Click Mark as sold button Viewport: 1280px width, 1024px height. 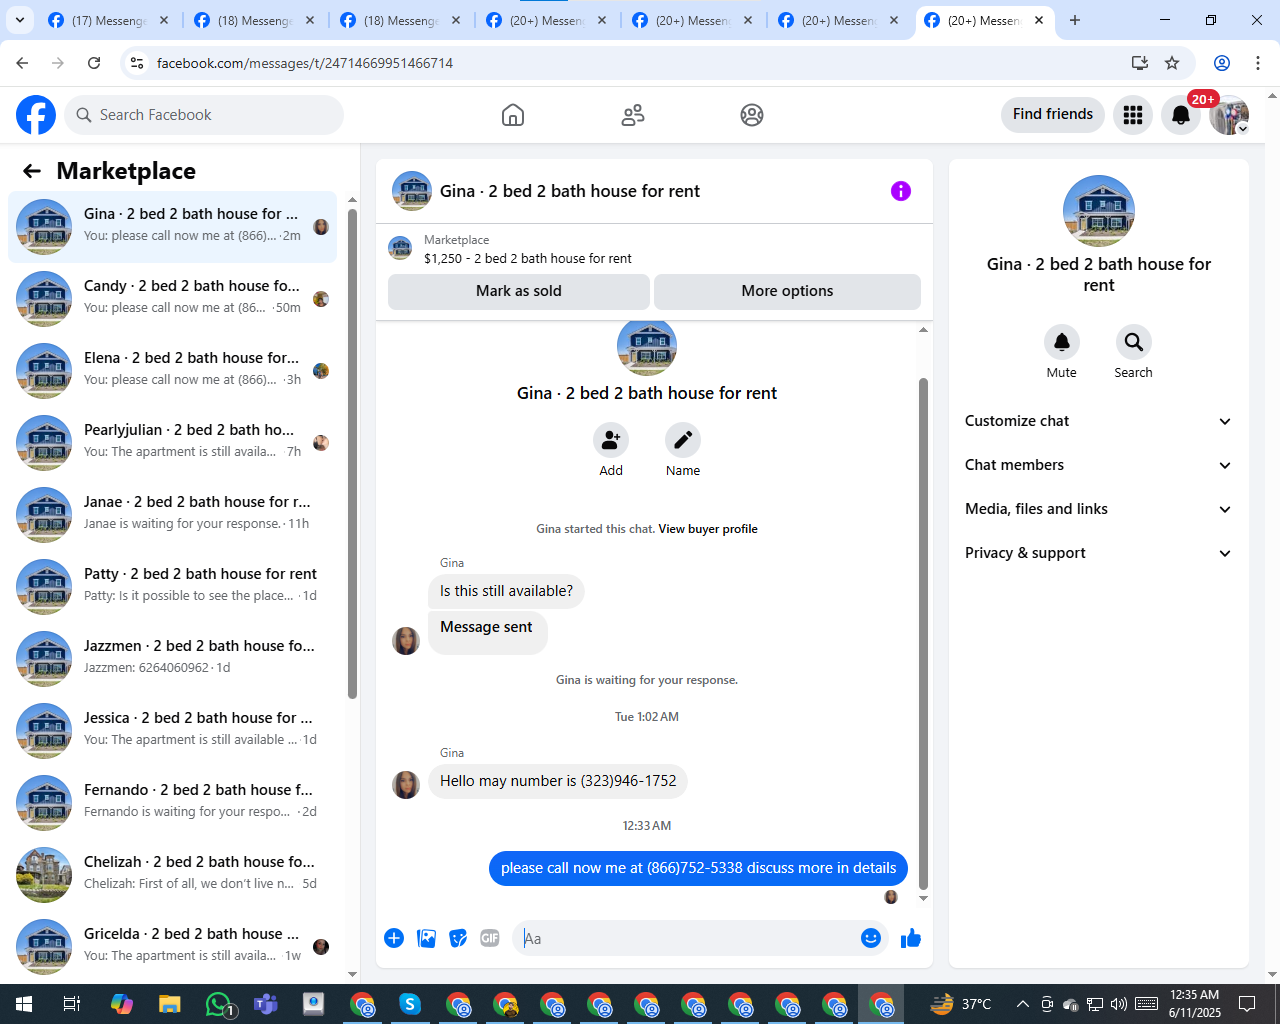point(519,291)
